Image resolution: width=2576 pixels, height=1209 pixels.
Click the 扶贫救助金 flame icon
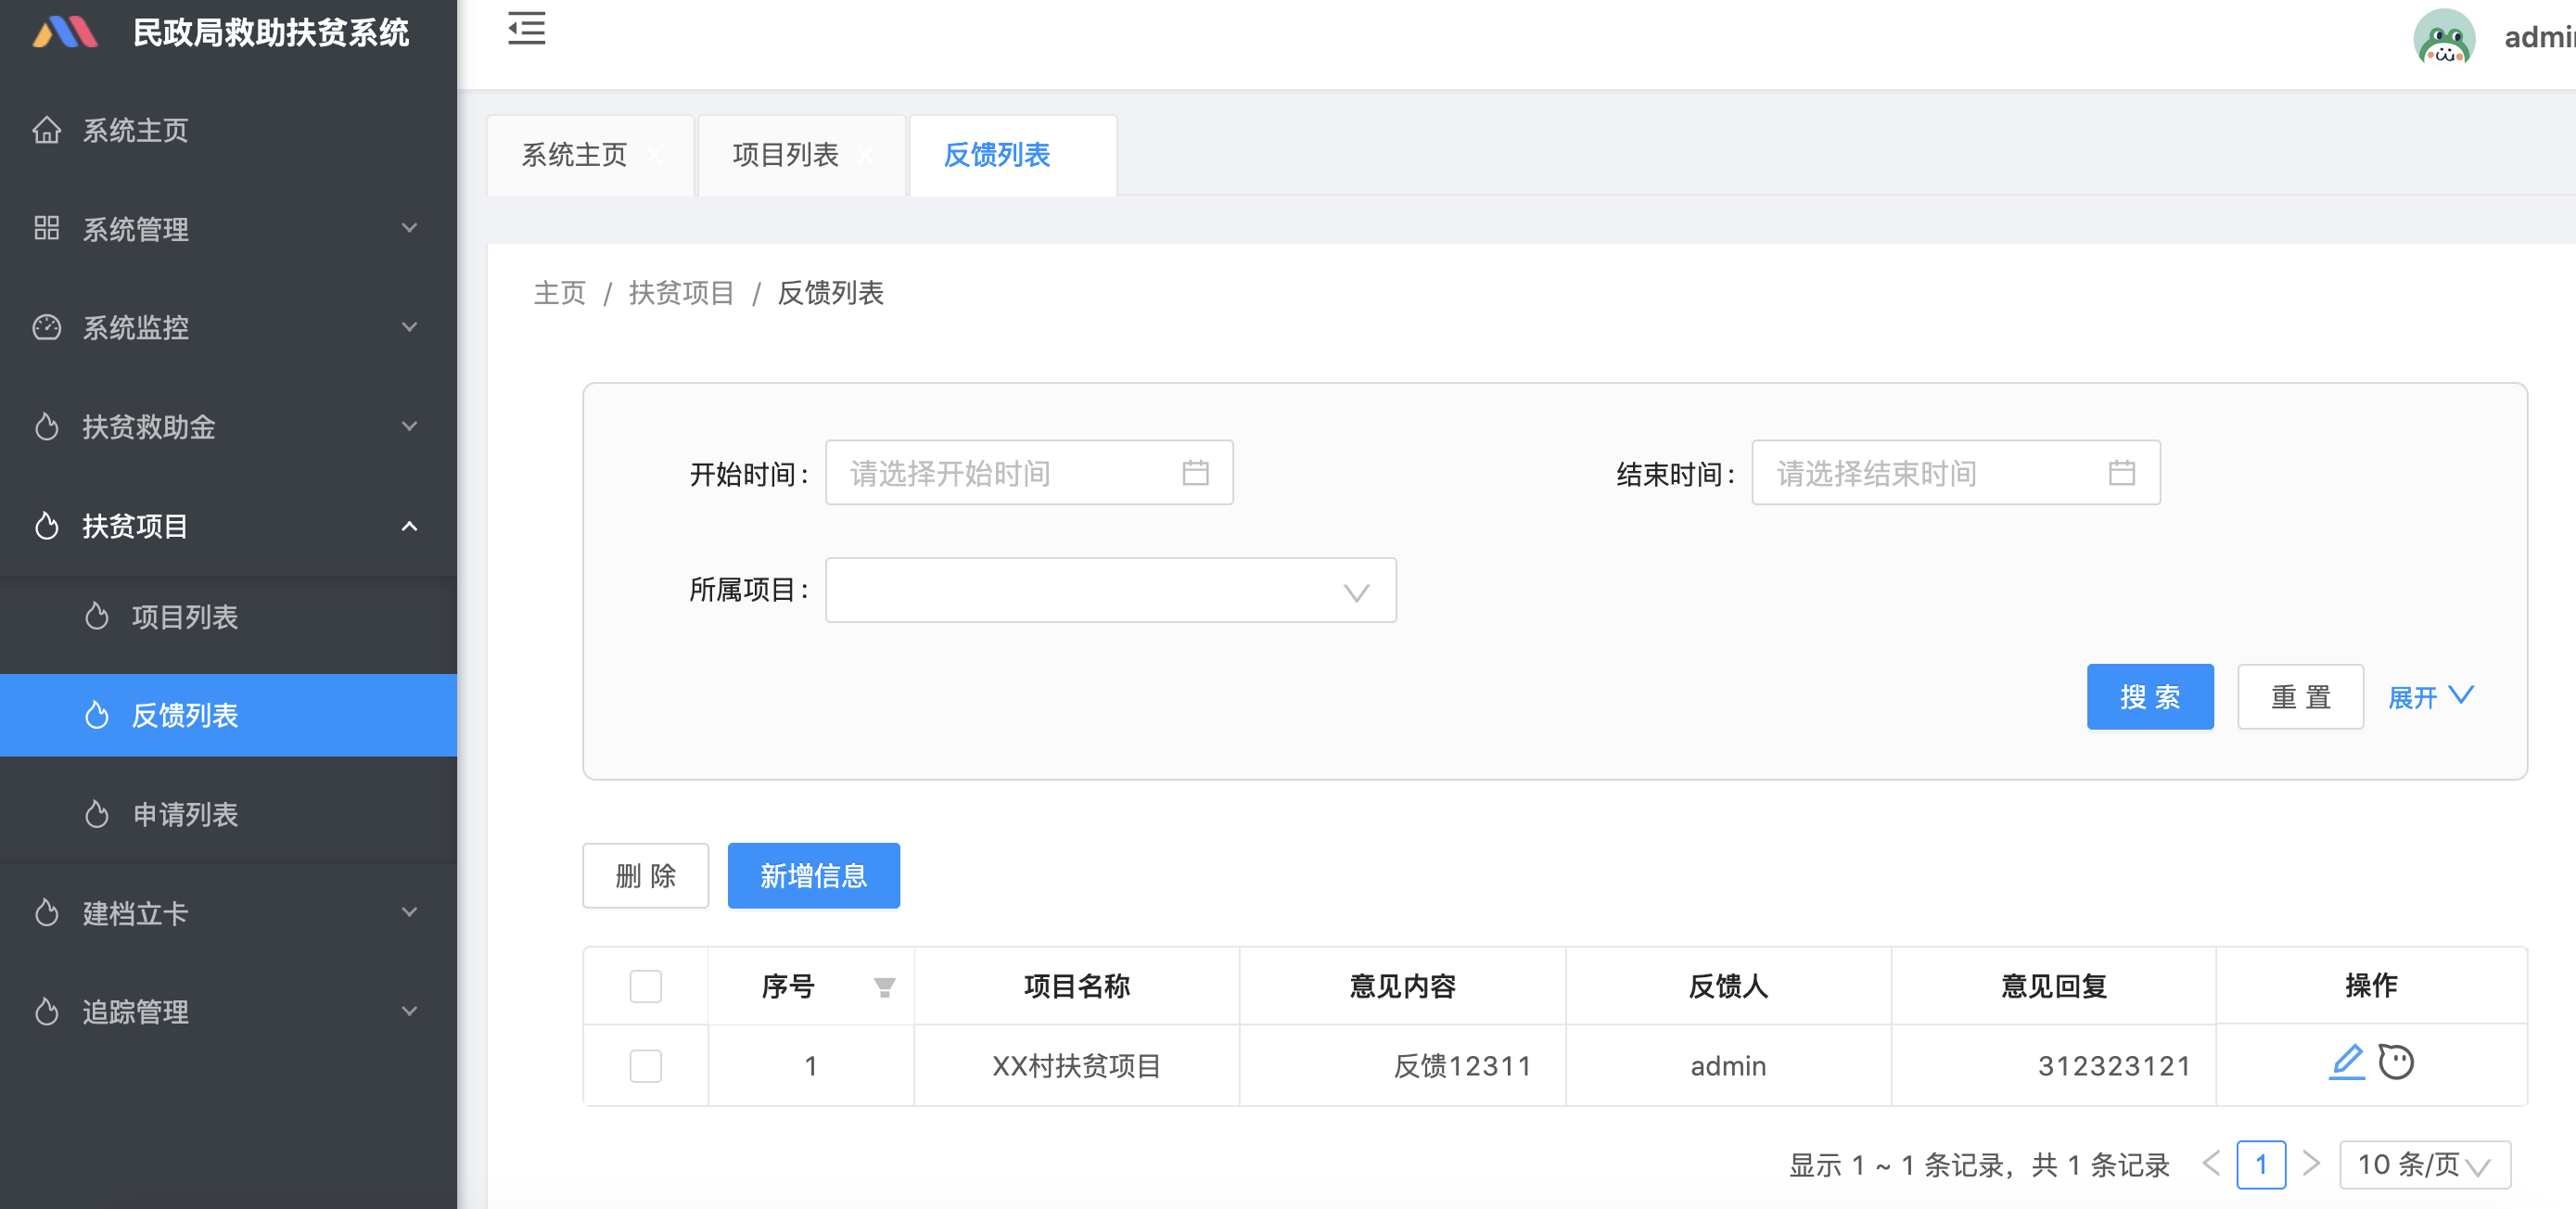tap(46, 426)
